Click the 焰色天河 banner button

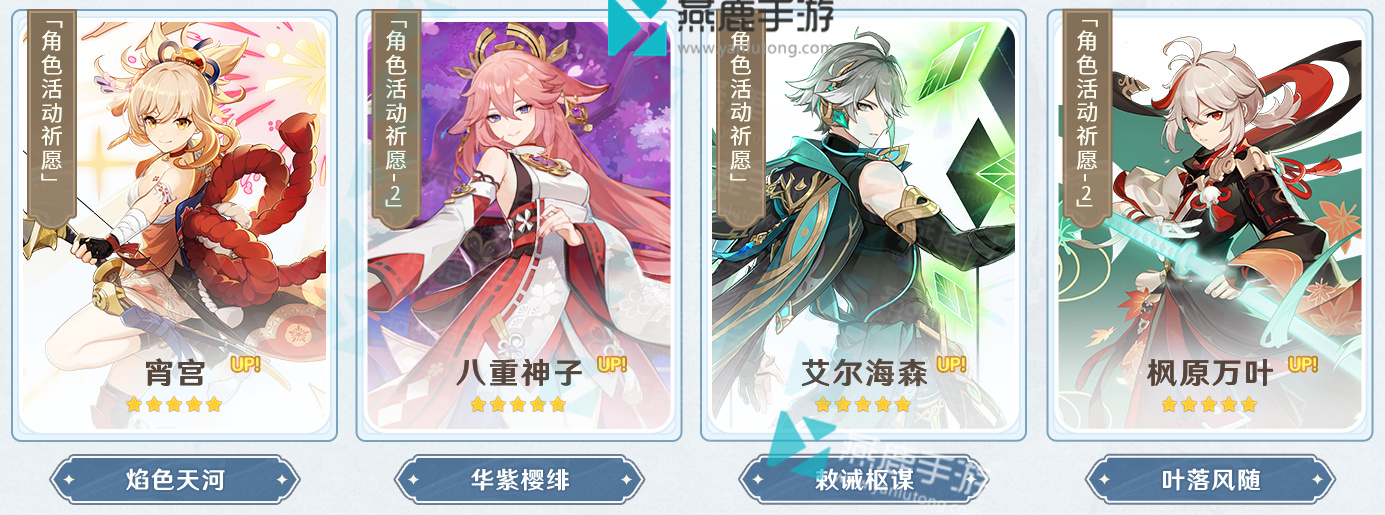(175, 480)
